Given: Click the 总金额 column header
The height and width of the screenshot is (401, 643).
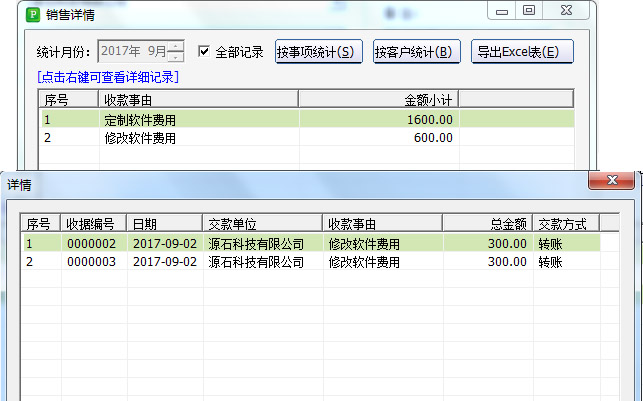Looking at the screenshot, I should [488, 224].
